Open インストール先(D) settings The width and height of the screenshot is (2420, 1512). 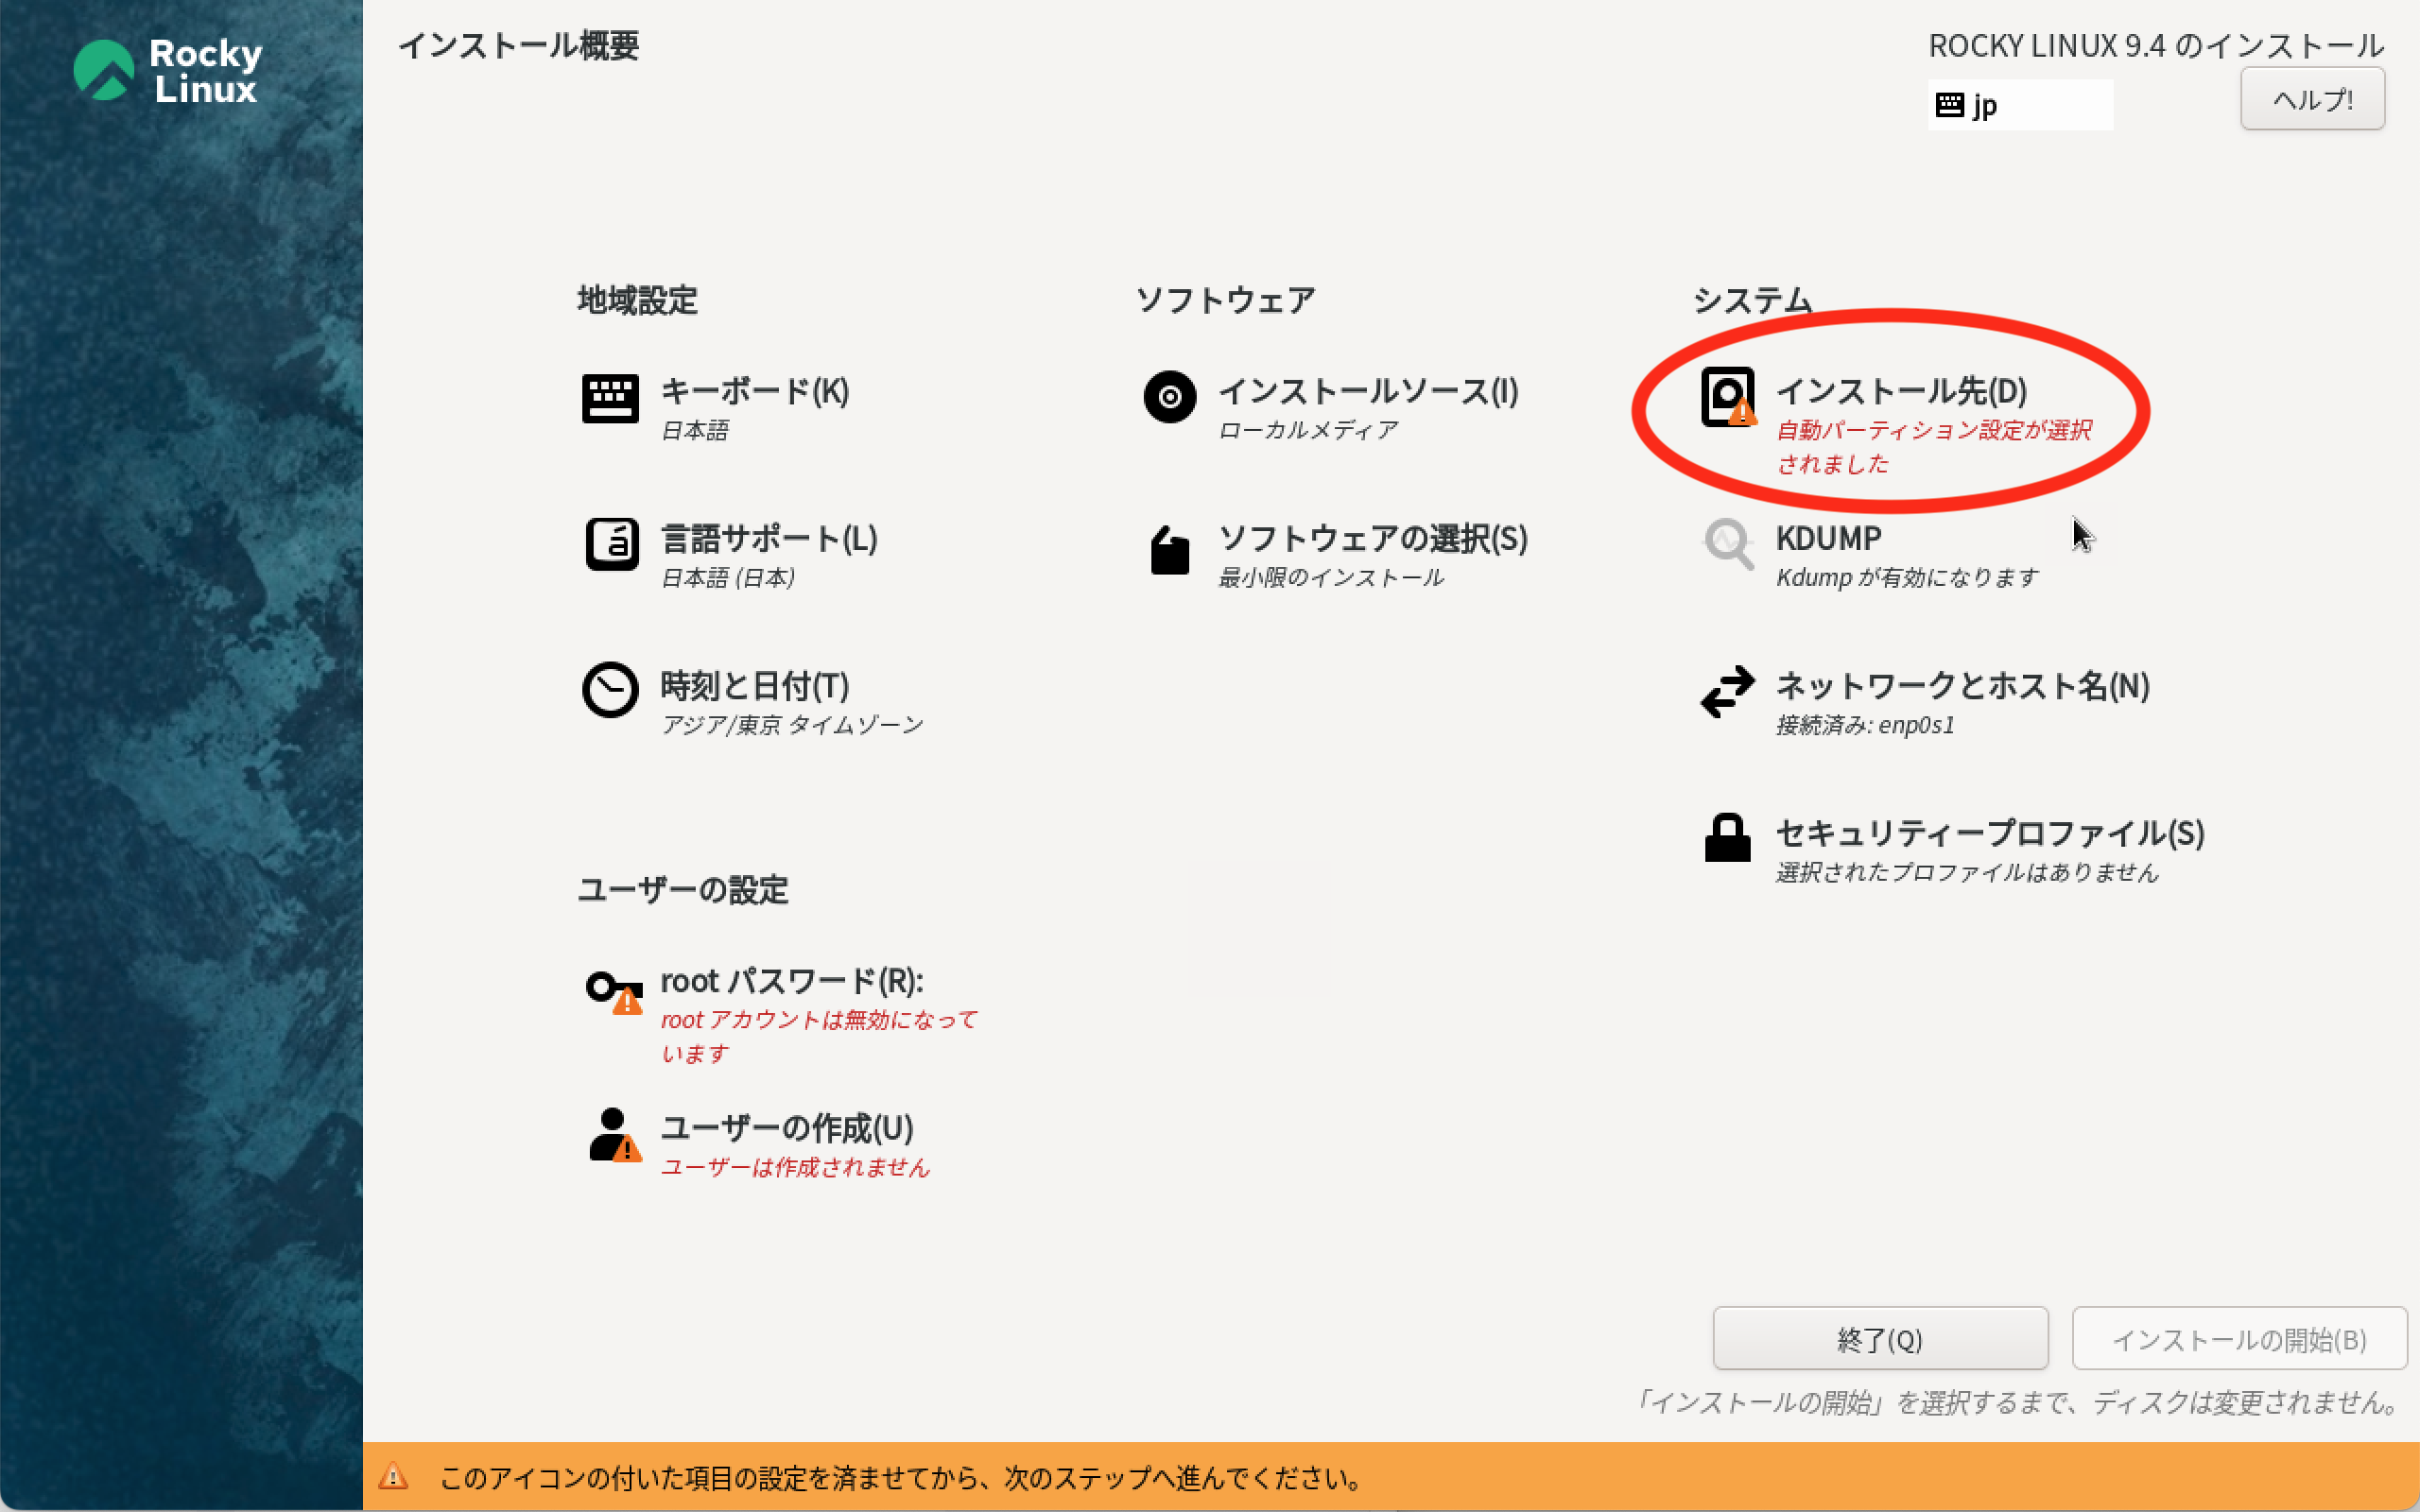pyautogui.click(x=1901, y=391)
